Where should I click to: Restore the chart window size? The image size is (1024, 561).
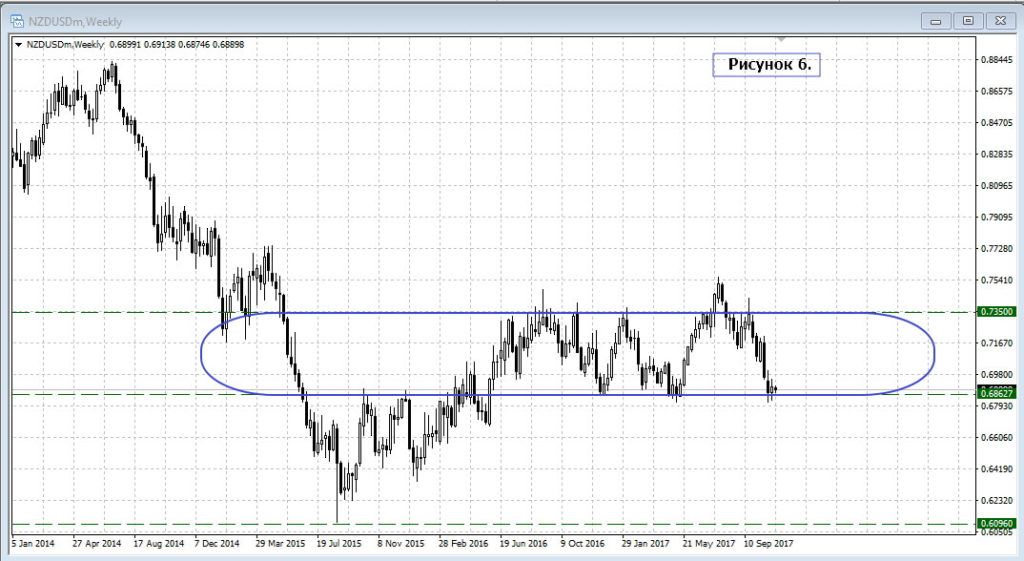click(967, 19)
